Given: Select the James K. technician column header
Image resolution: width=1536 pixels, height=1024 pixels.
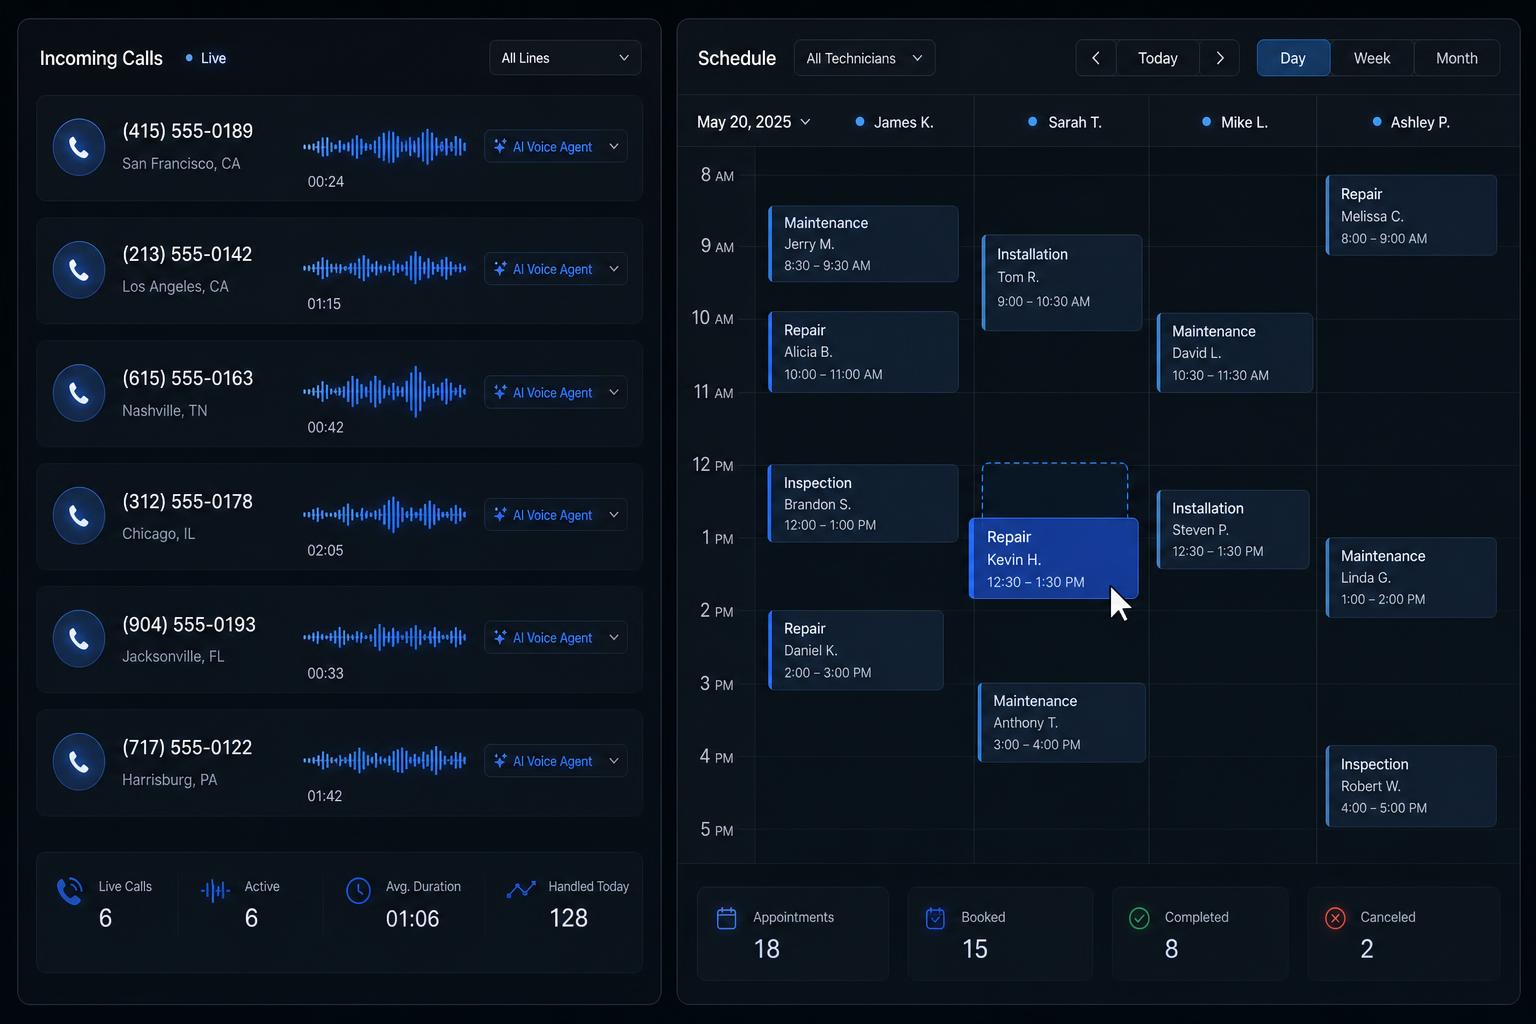Looking at the screenshot, I should click(894, 122).
